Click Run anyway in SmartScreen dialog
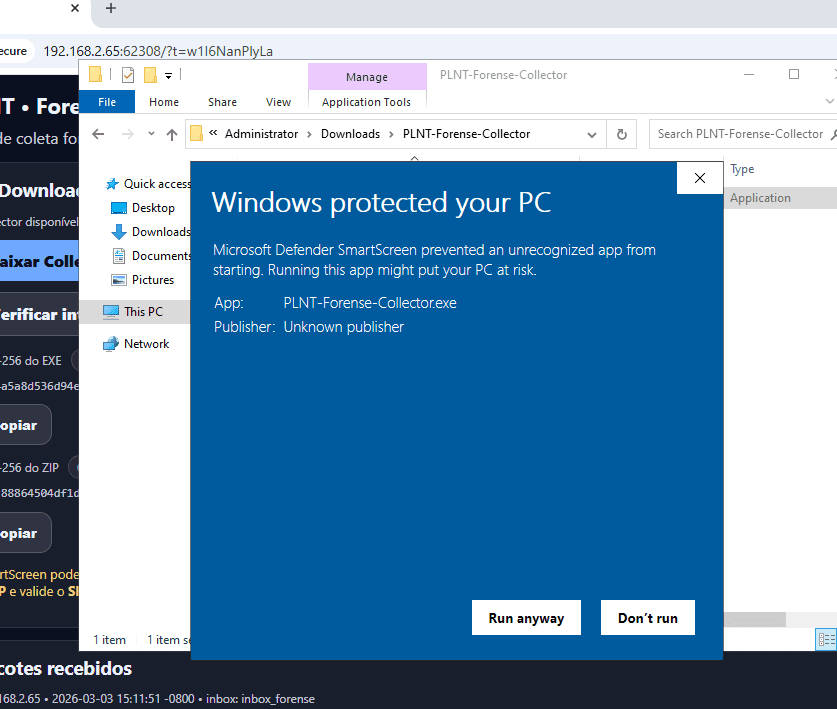Viewport: 837px width, 709px height. pyautogui.click(x=526, y=618)
